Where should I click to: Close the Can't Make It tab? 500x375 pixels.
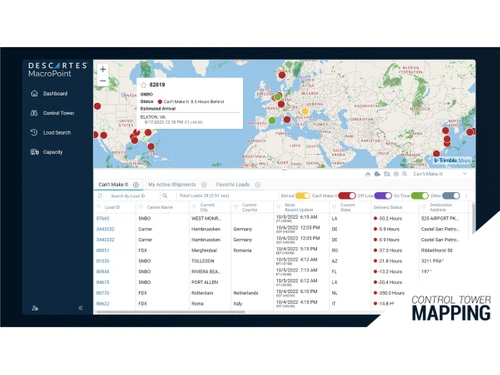pos(136,185)
